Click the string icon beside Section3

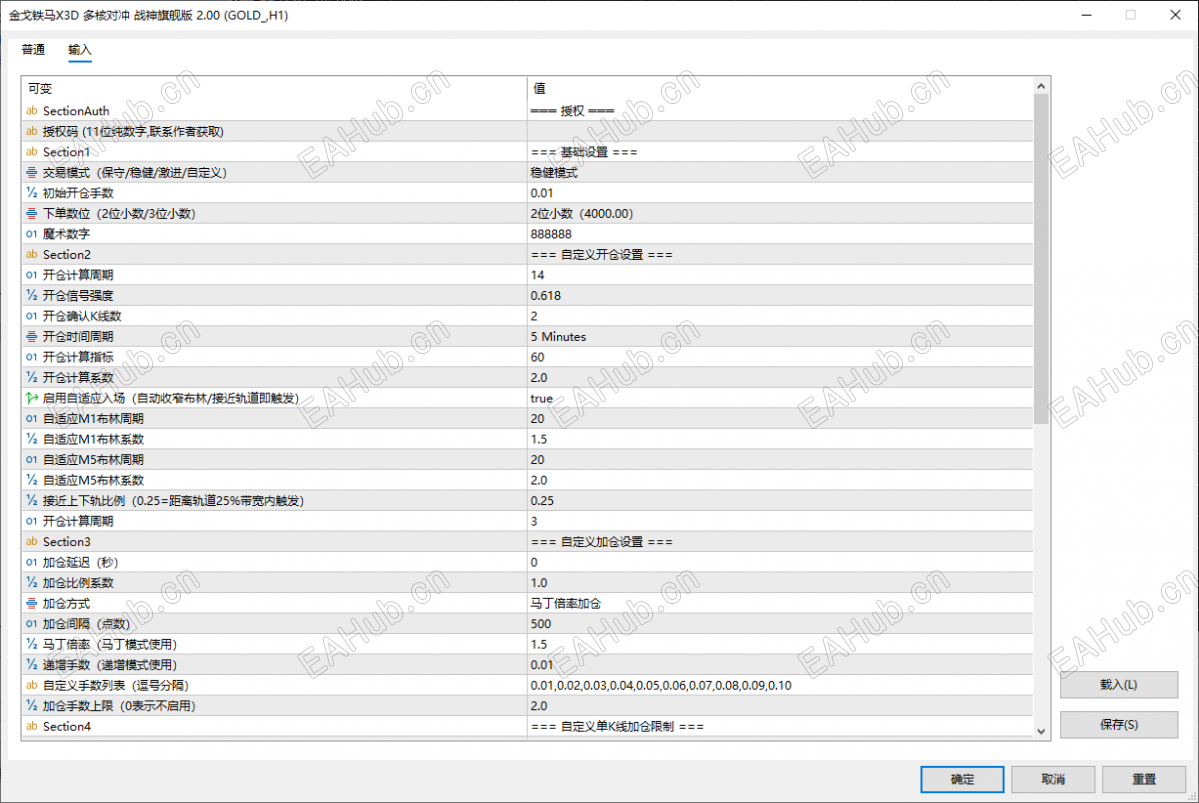coord(31,541)
